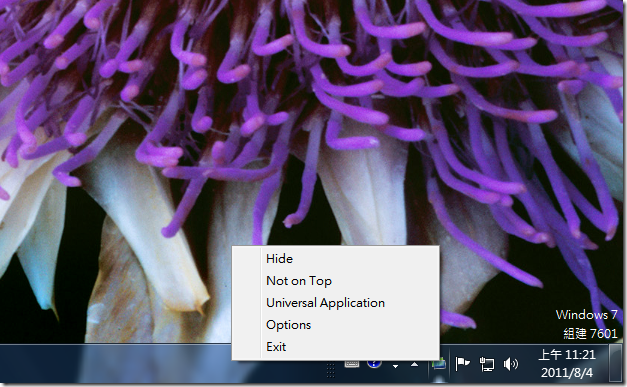Open Universal Application from the menu
This screenshot has height=387, width=627.
pyautogui.click(x=336, y=303)
